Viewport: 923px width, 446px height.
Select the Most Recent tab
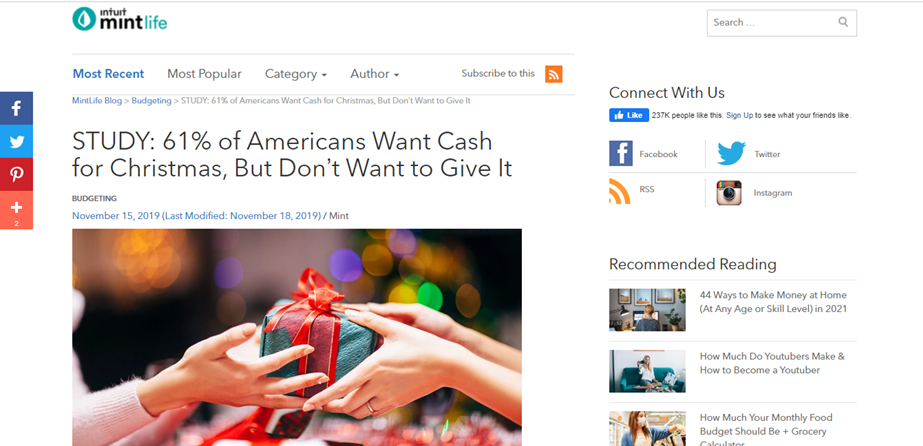pyautogui.click(x=108, y=74)
